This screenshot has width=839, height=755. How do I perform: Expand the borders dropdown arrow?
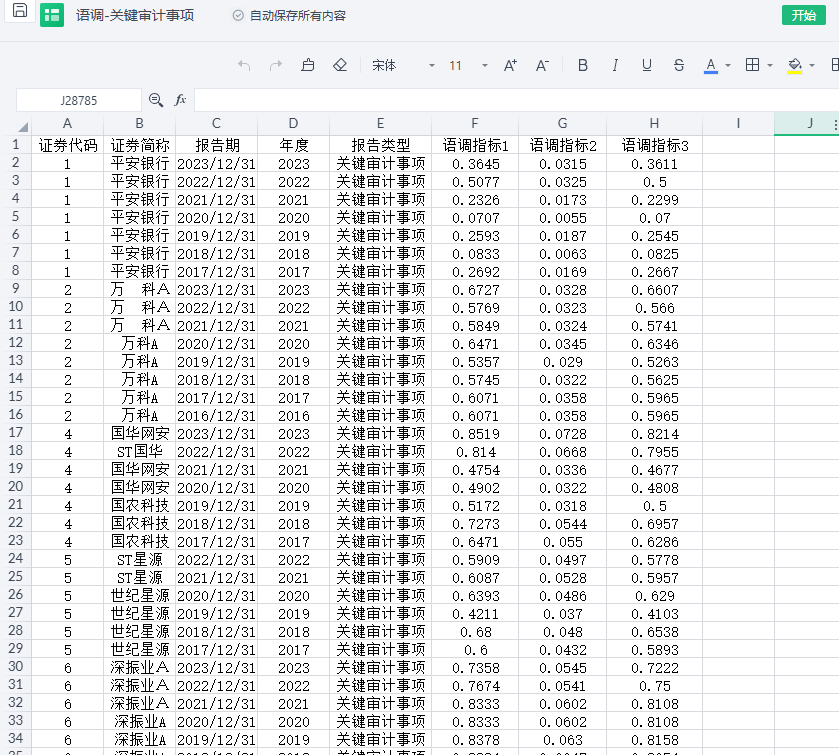(770, 66)
